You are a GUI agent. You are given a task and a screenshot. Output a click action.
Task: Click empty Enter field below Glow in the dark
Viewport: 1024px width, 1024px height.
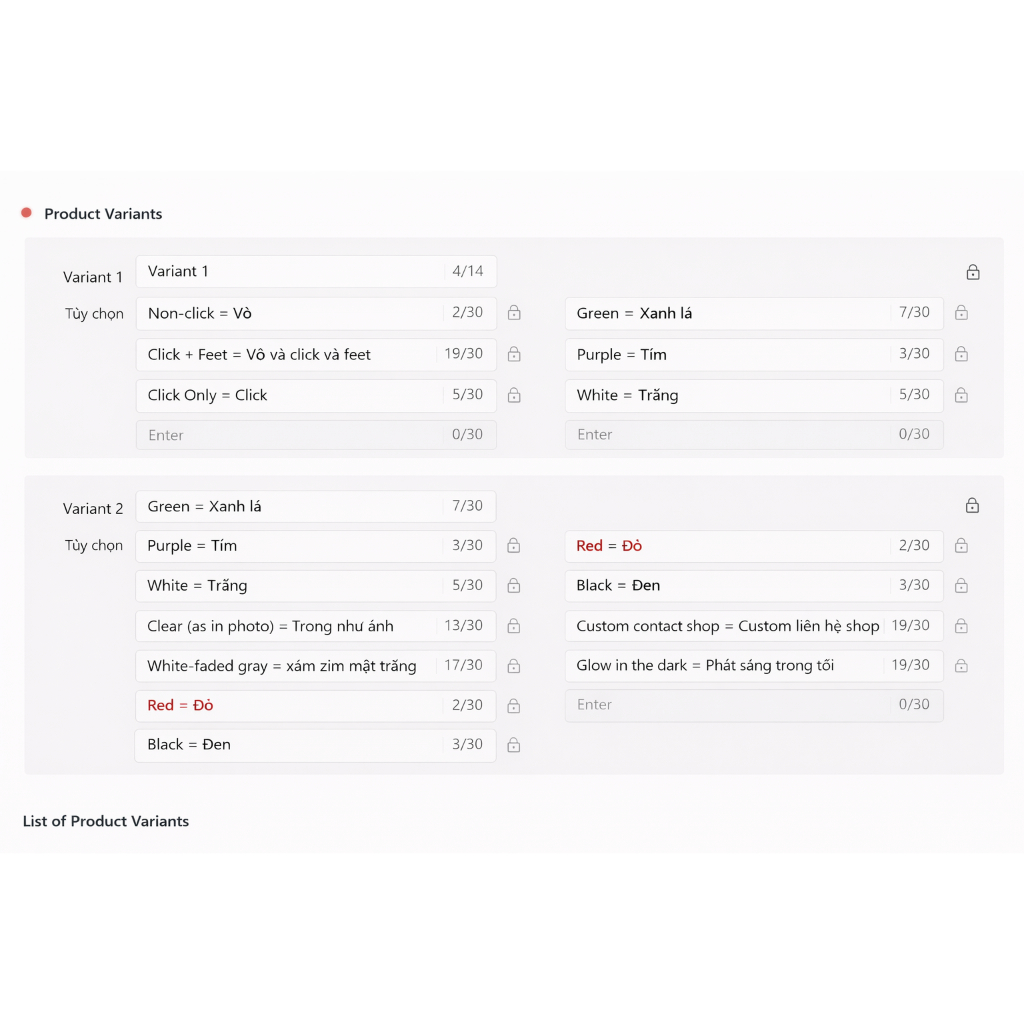tap(754, 705)
